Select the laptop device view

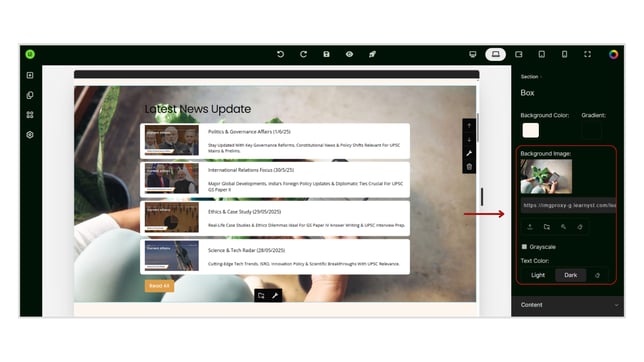pos(496,54)
